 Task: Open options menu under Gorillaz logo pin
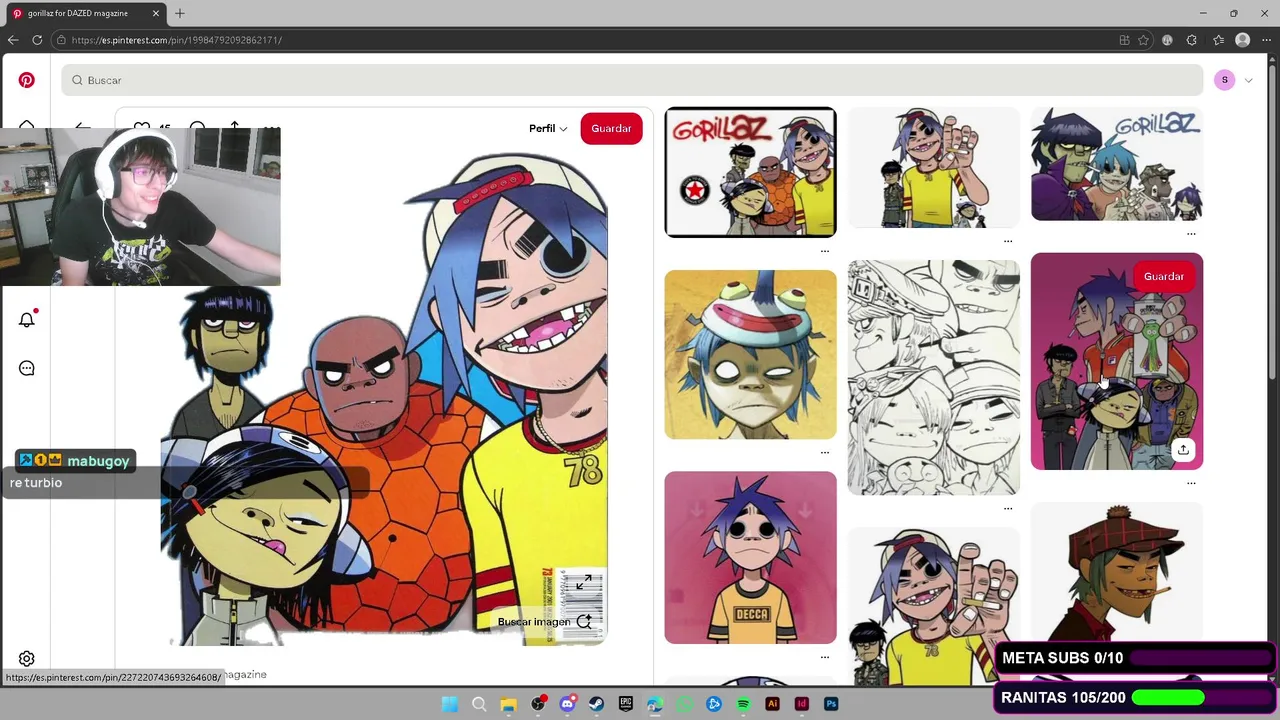(825, 251)
